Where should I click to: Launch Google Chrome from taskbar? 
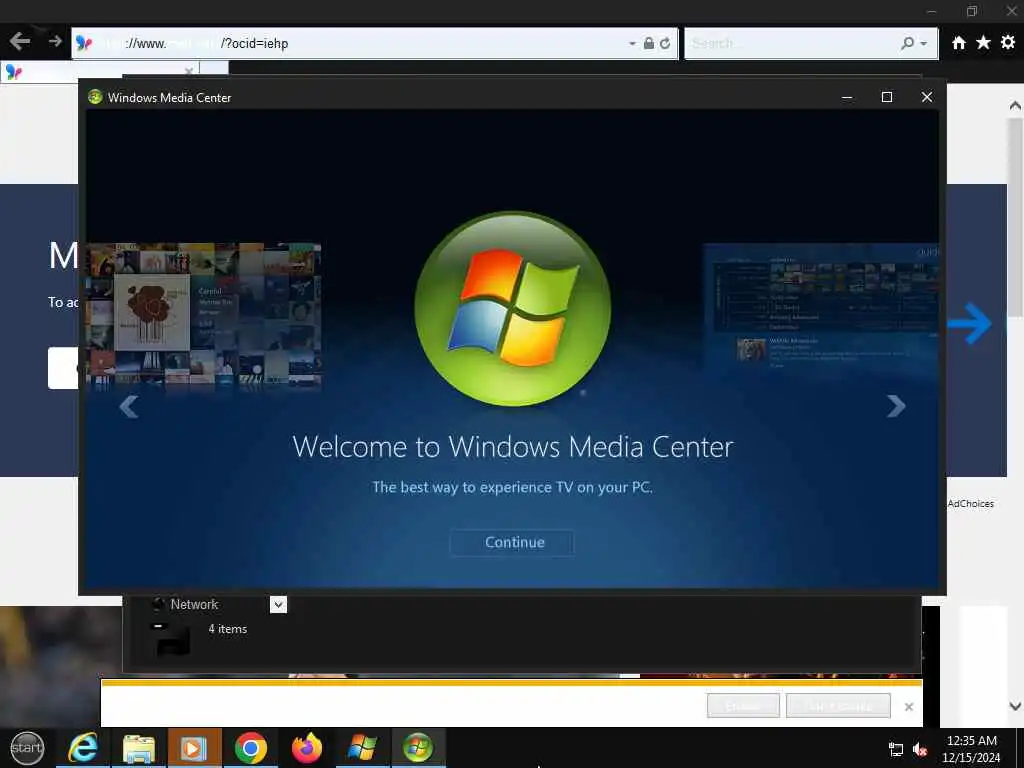click(x=251, y=748)
